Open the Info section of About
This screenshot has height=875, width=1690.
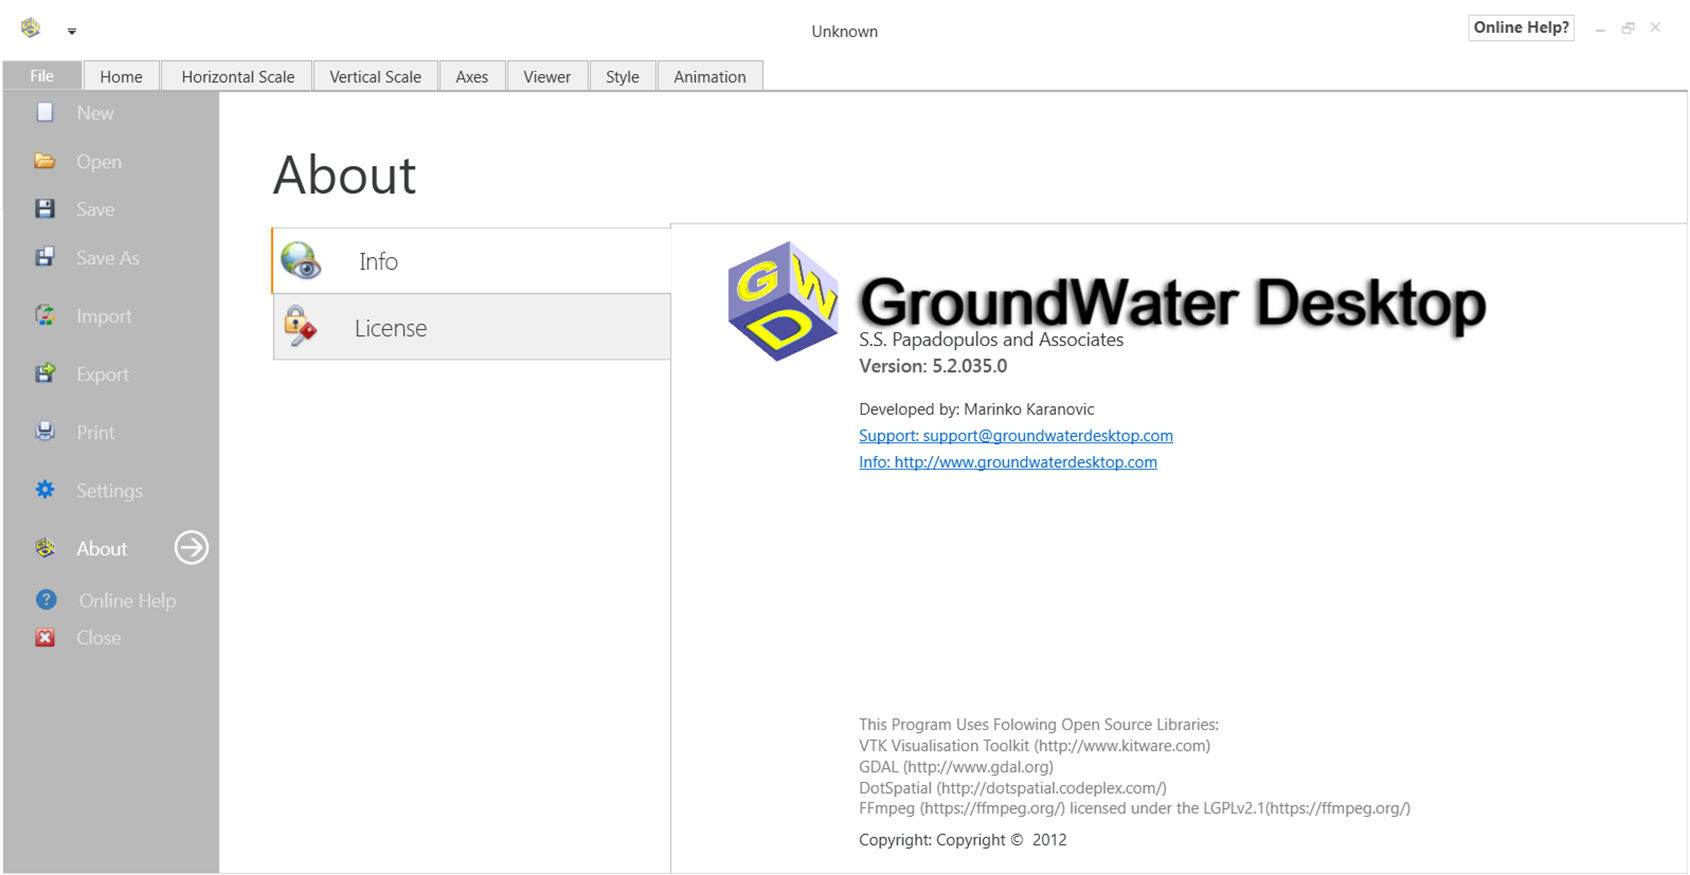(x=471, y=261)
